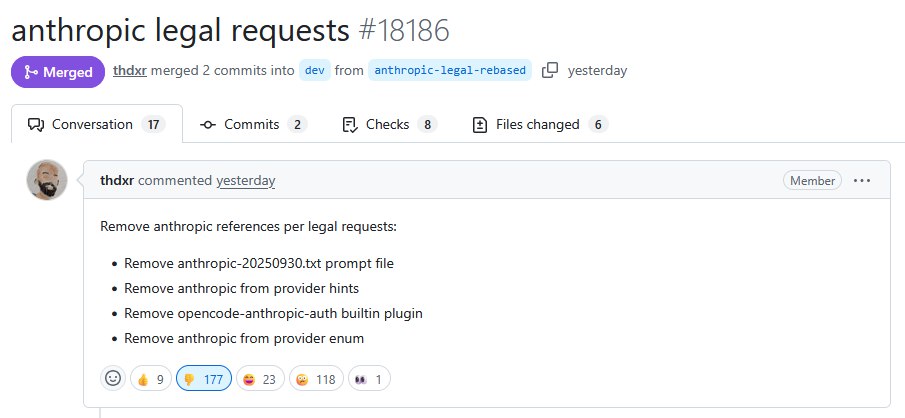Open the anthropic-legal-rebased branch link
The width and height of the screenshot is (905, 418).
[x=449, y=70]
